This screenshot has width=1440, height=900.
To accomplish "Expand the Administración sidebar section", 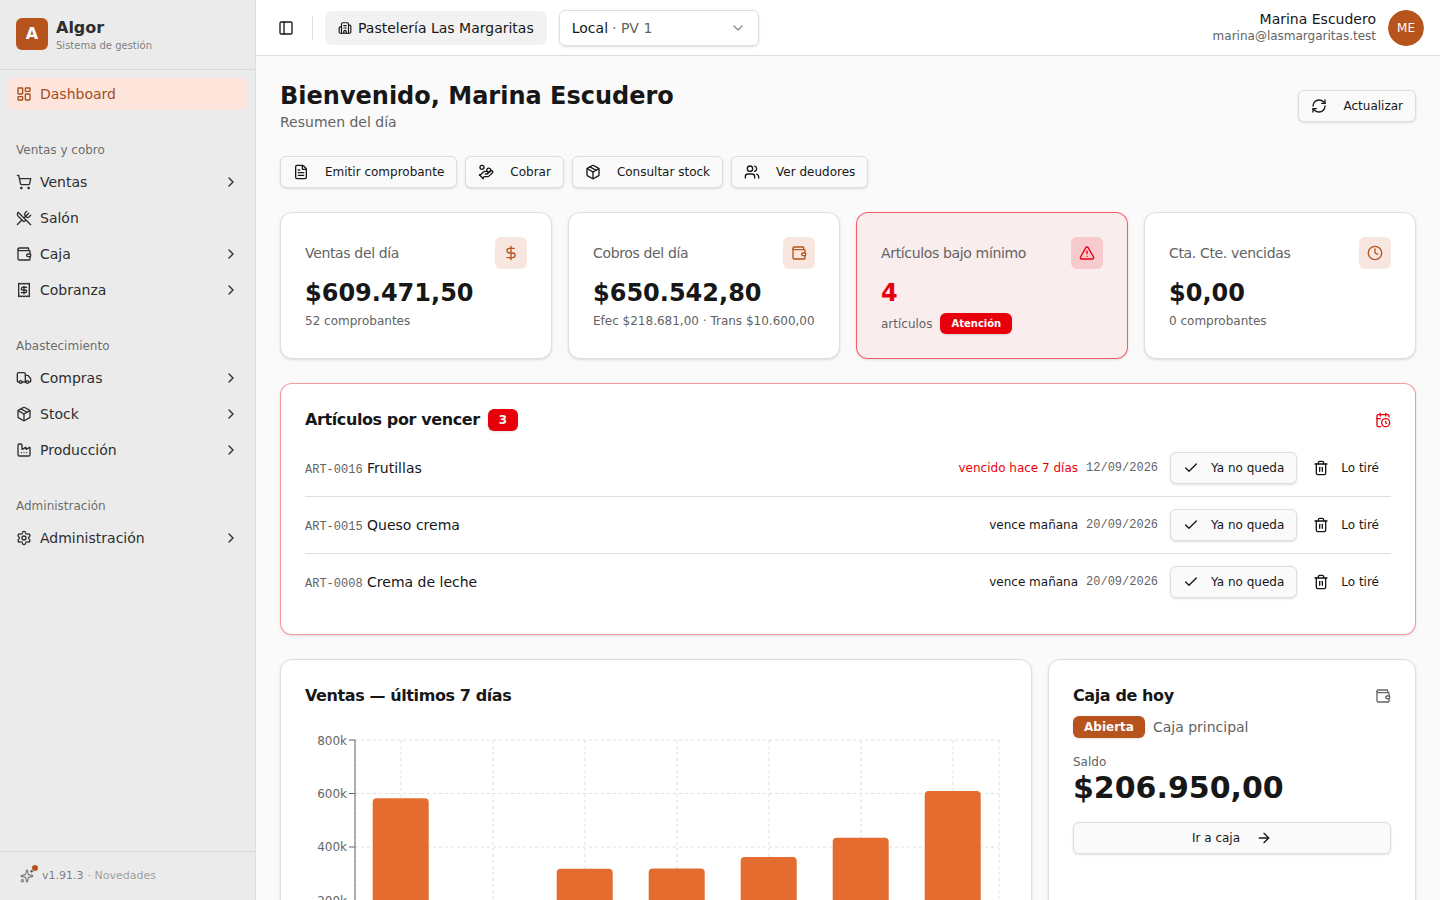I will click(x=128, y=538).
